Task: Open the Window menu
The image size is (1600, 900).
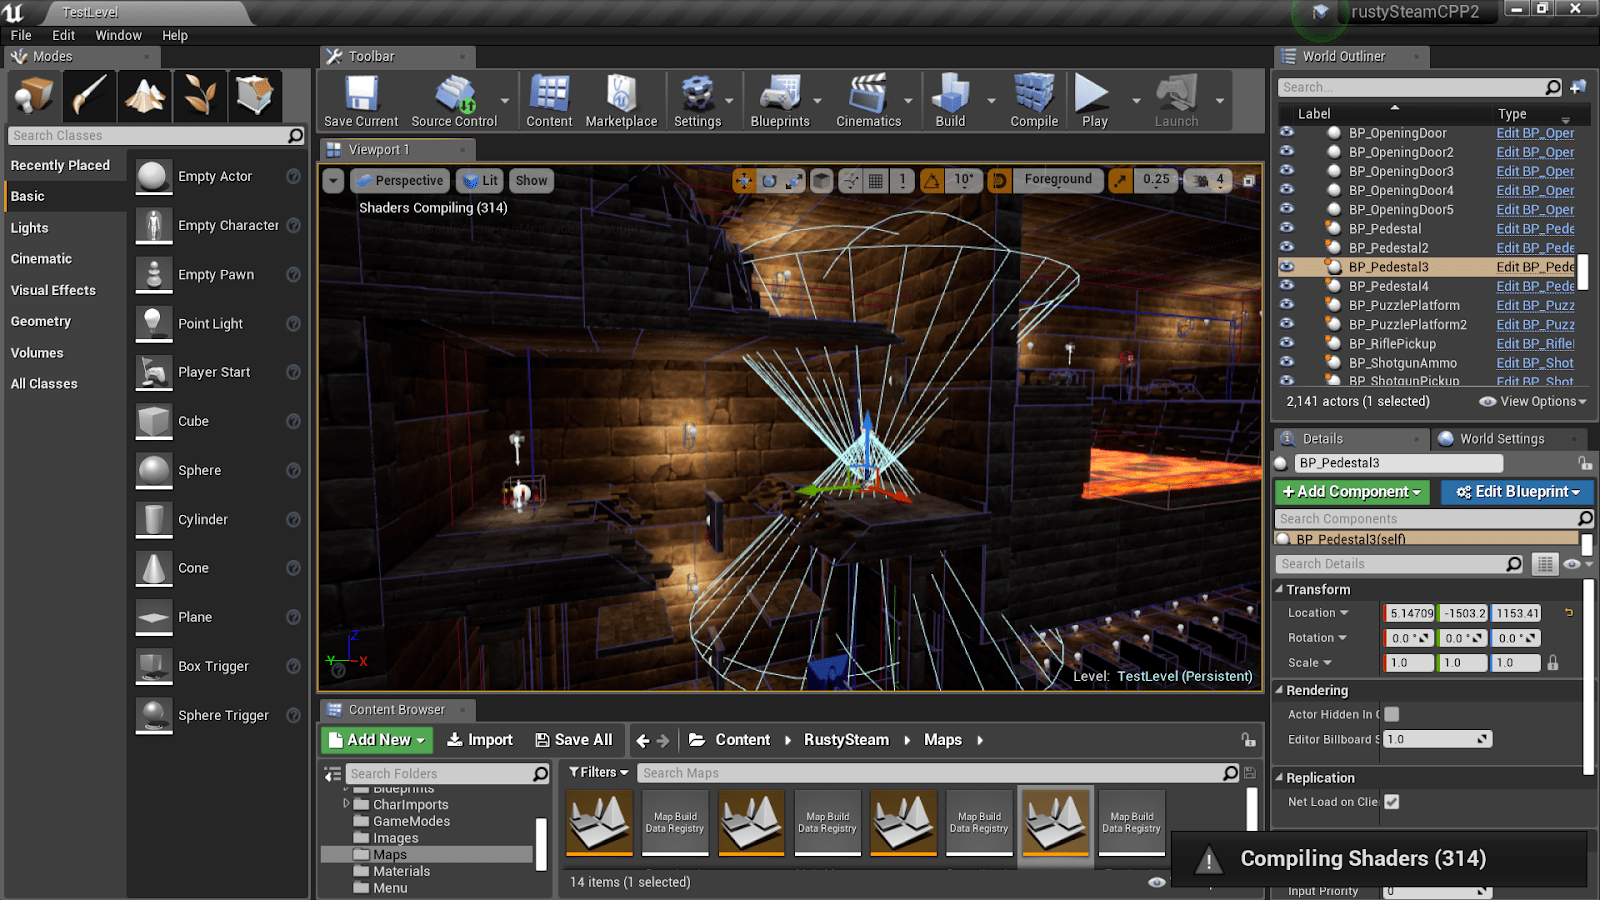Action: tap(118, 35)
